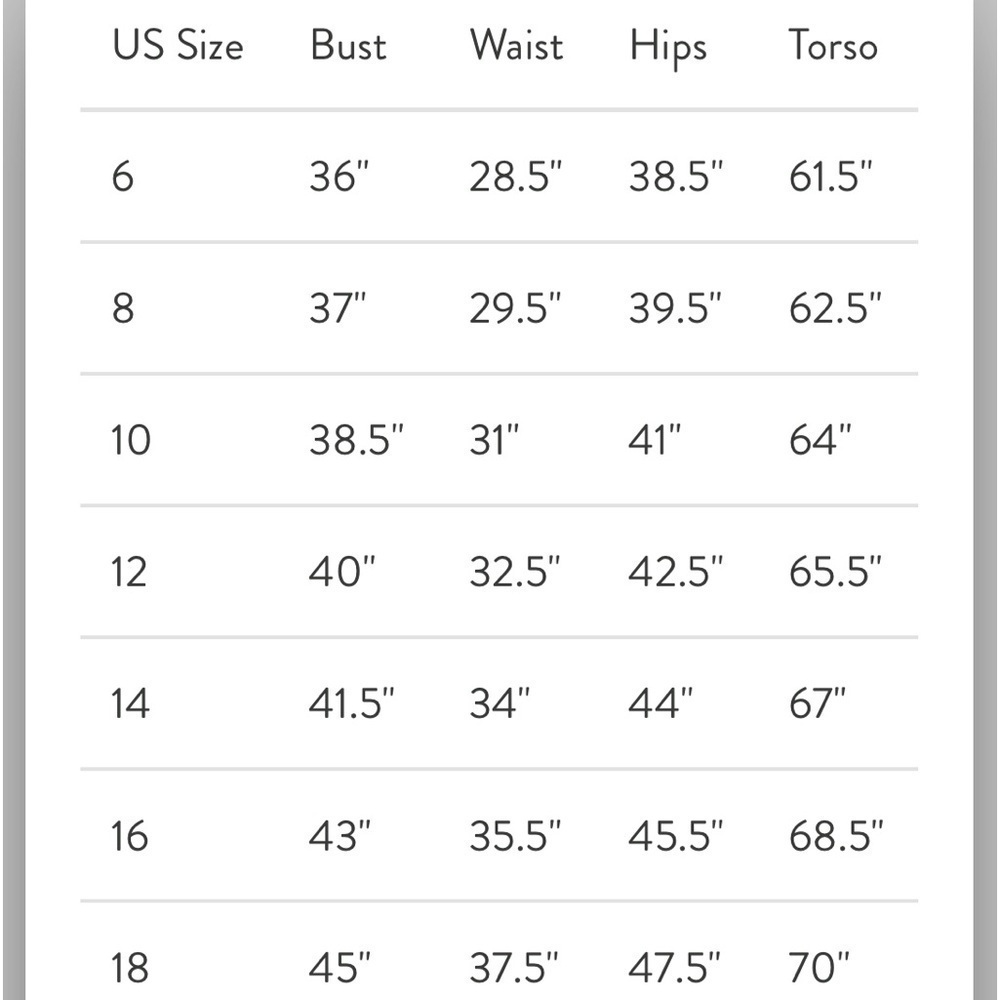Select the 39.5" hips measurement
1000x1000 pixels.
(675, 309)
